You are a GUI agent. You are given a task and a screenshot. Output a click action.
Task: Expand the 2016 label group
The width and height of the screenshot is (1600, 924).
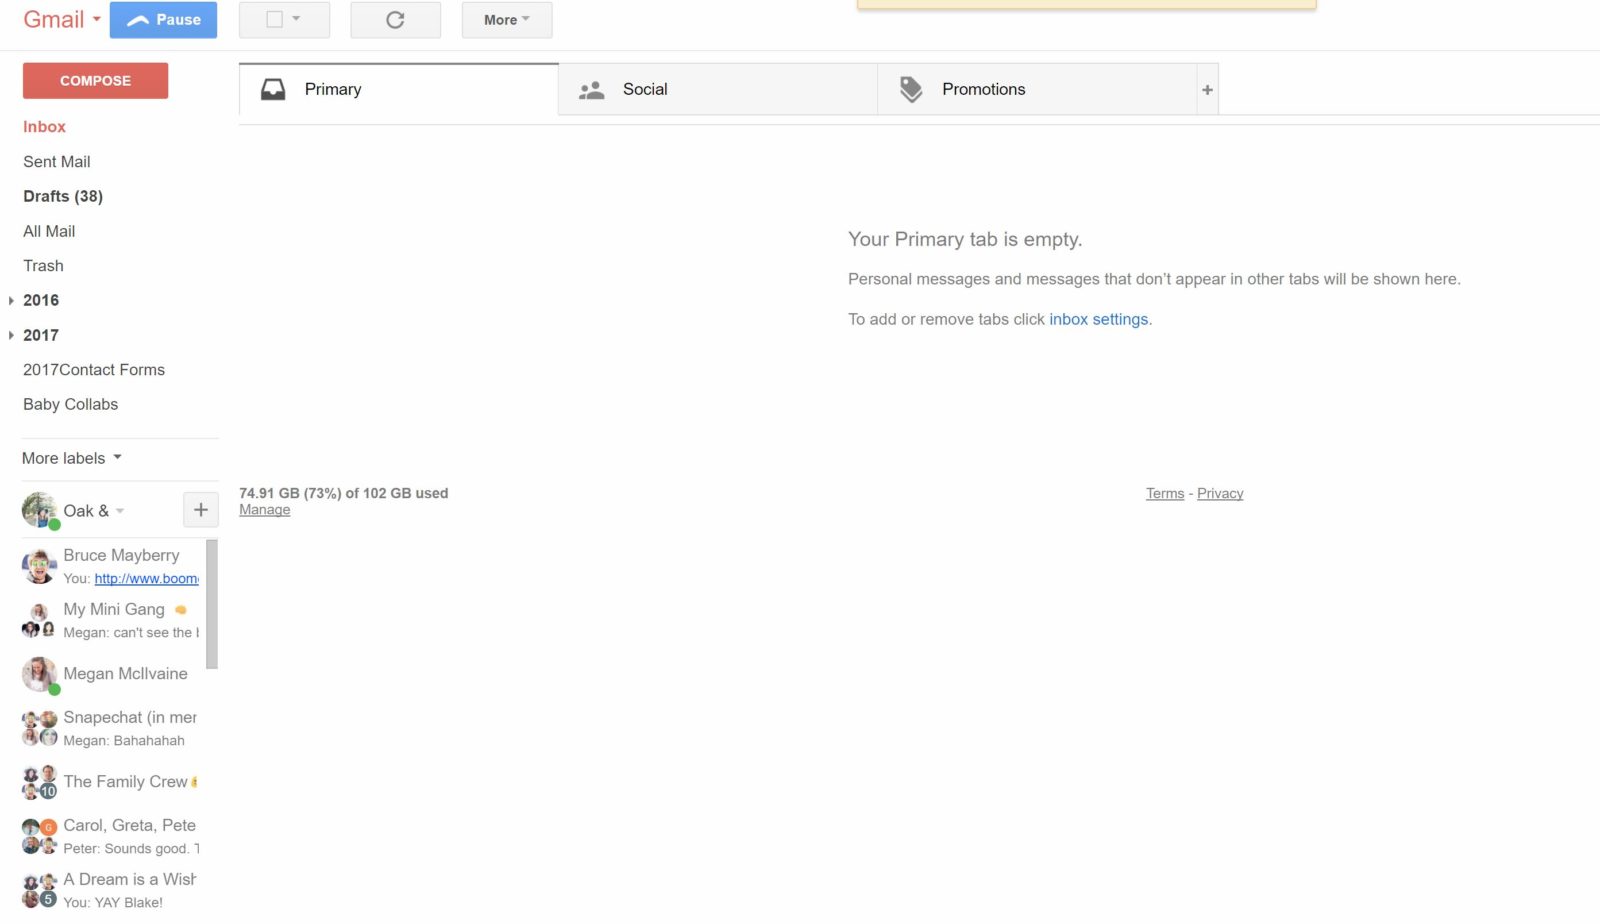click(10, 300)
